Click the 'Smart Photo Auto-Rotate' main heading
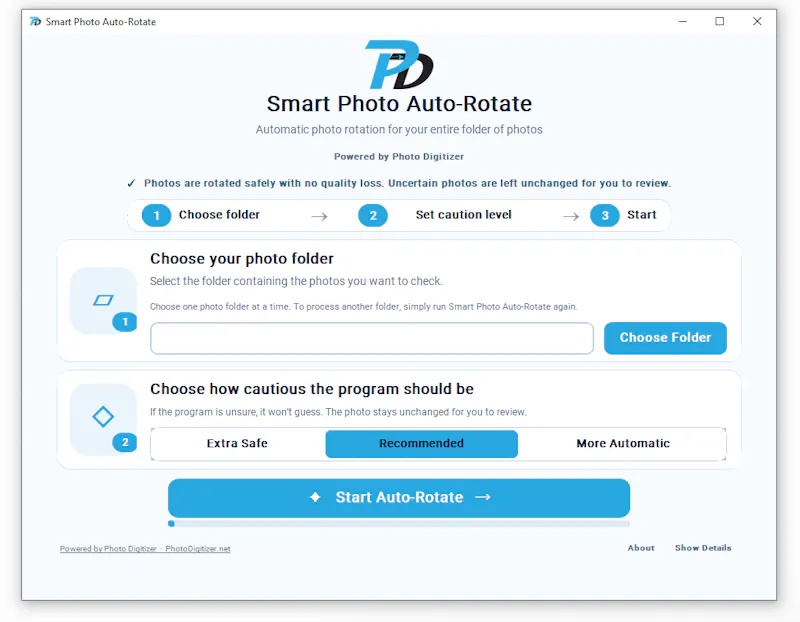This screenshot has width=800, height=622. 399,104
